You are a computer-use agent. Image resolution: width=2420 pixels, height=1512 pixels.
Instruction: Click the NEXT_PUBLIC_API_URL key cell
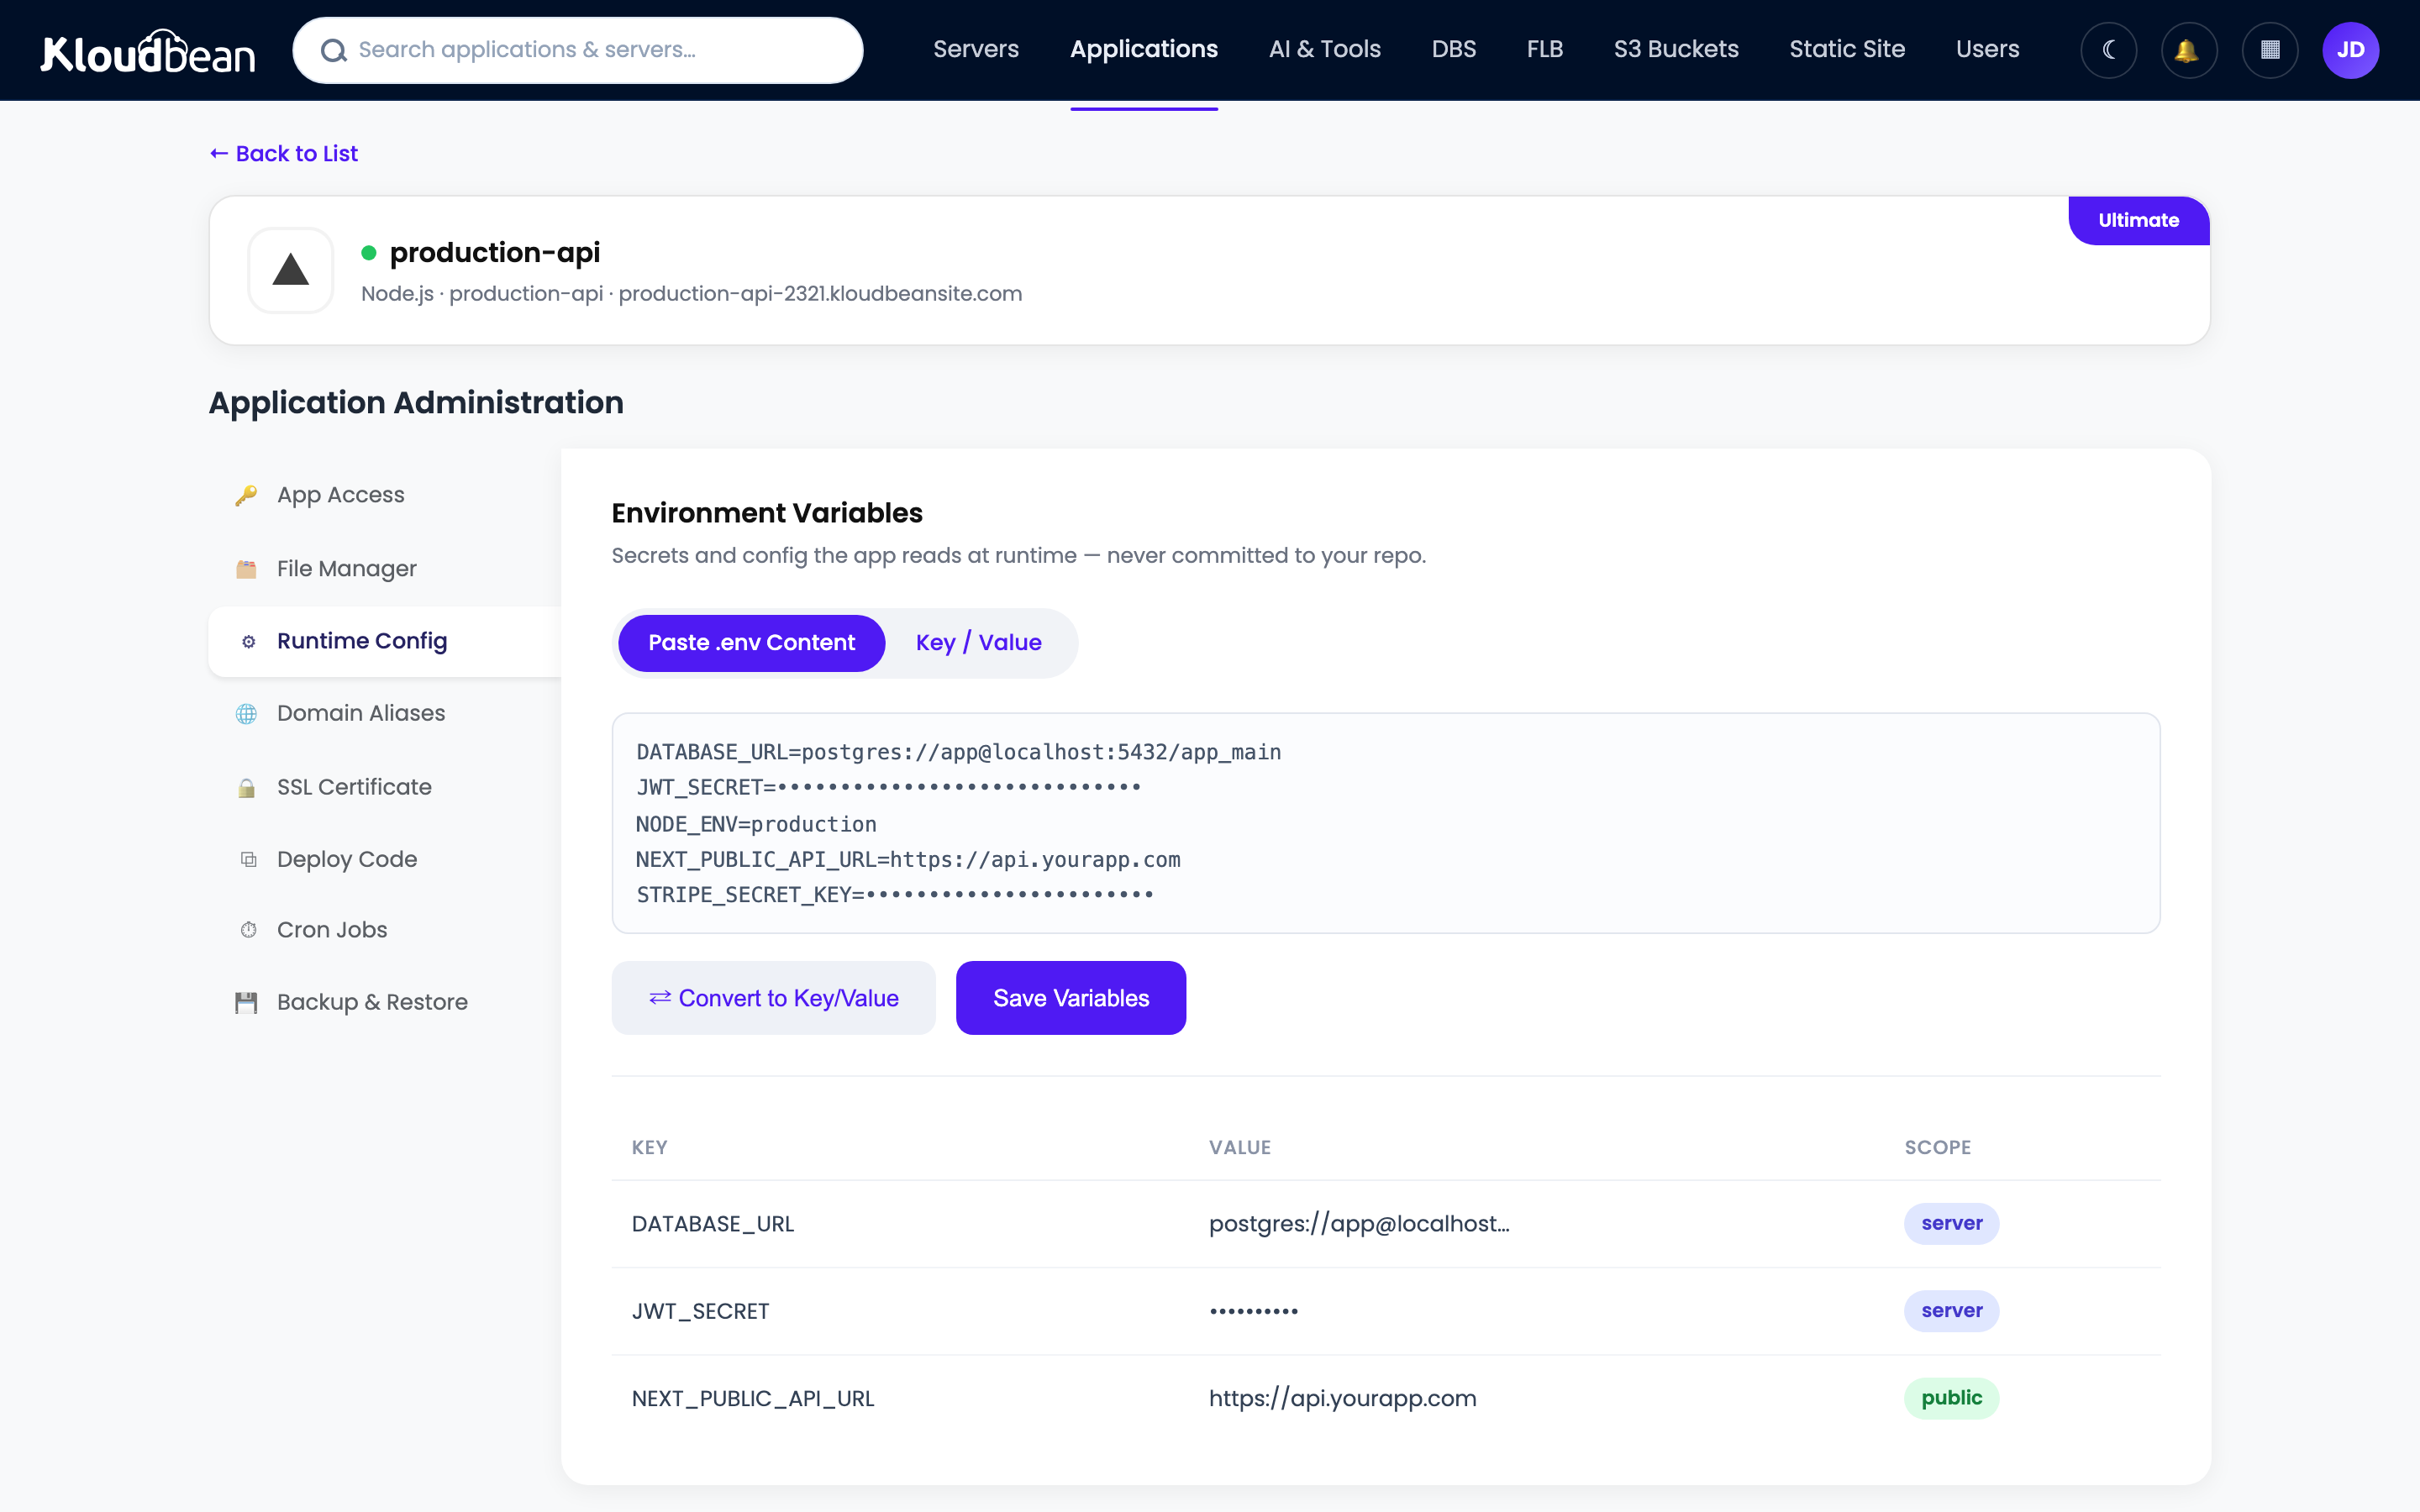(x=753, y=1399)
